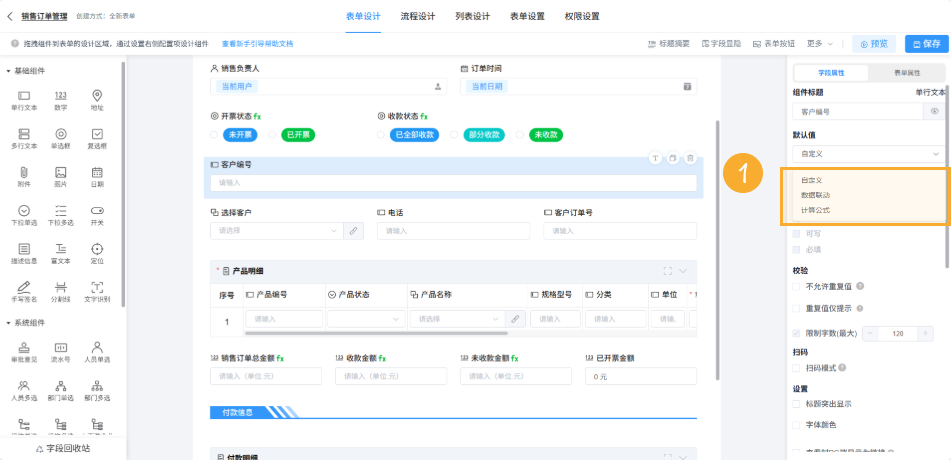The height and width of the screenshot is (460, 951).
Task: Select the 地址 location pin component
Action: click(96, 96)
